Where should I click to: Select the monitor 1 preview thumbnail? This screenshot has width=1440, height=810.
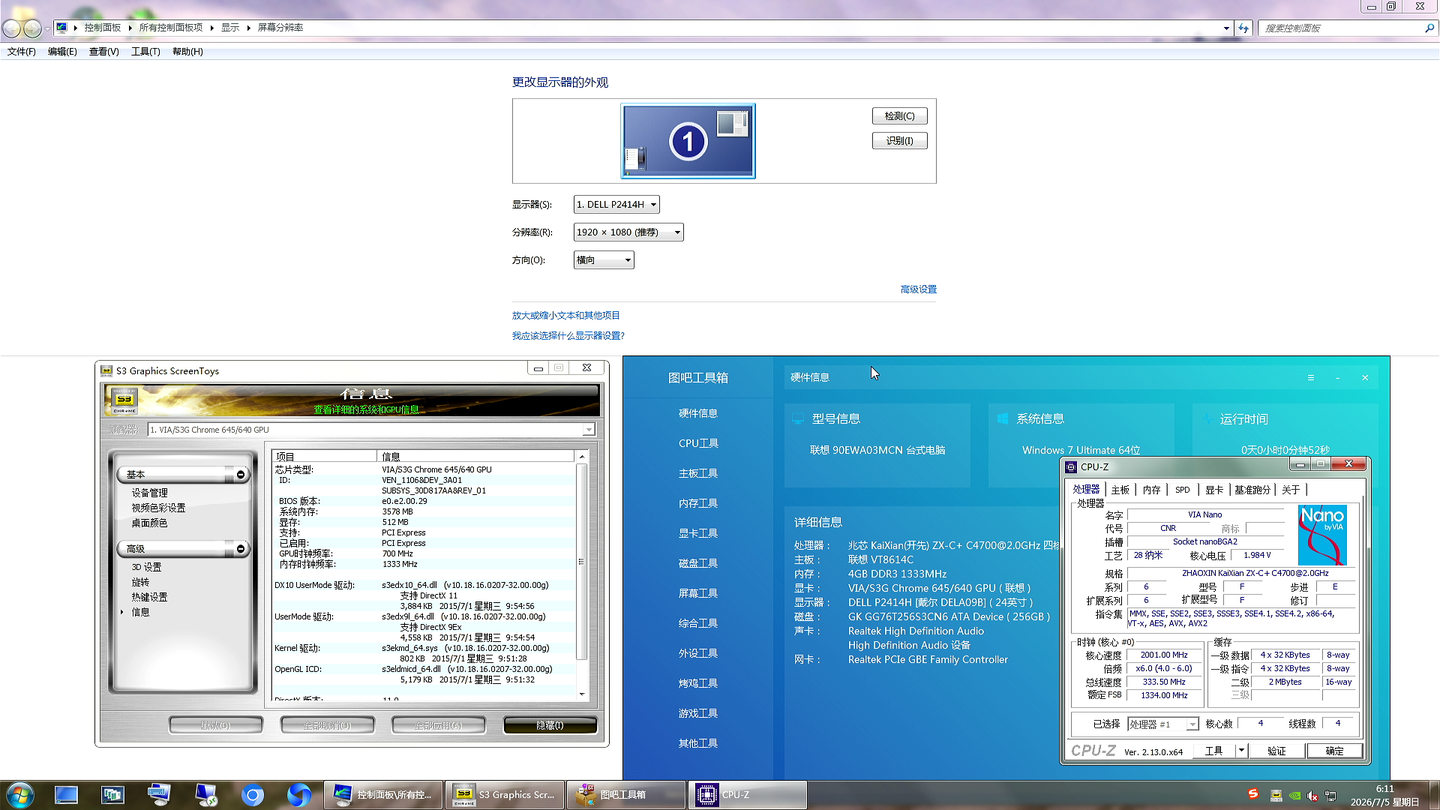688,141
